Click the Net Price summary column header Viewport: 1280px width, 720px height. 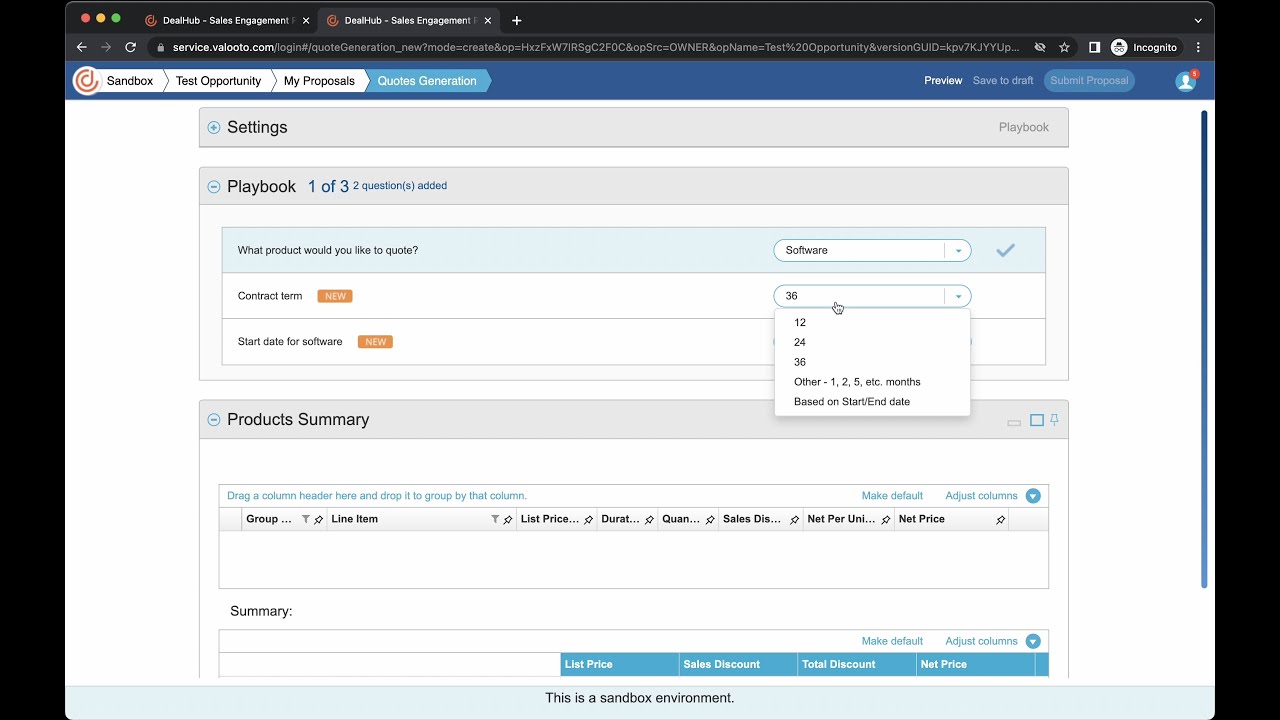976,665
